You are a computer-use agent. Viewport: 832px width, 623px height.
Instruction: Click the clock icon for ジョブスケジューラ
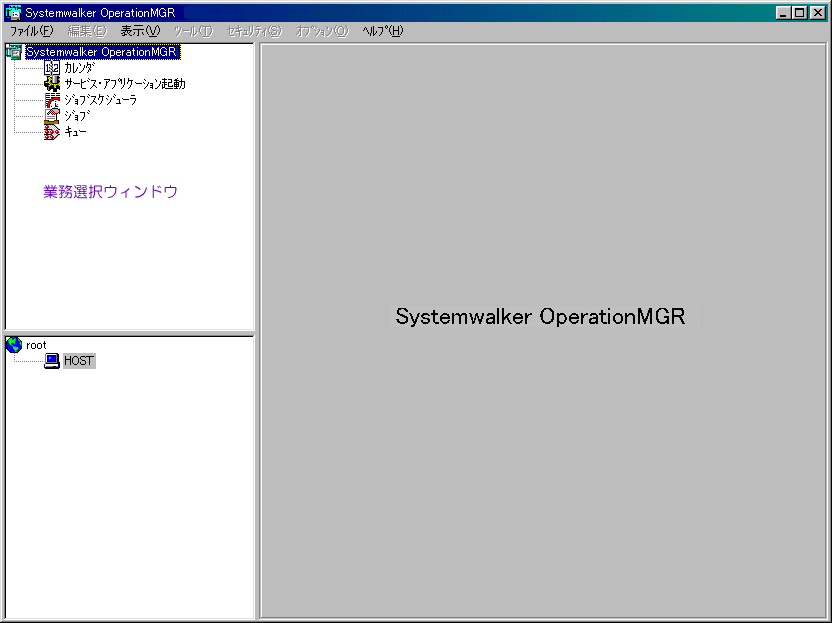(x=52, y=100)
